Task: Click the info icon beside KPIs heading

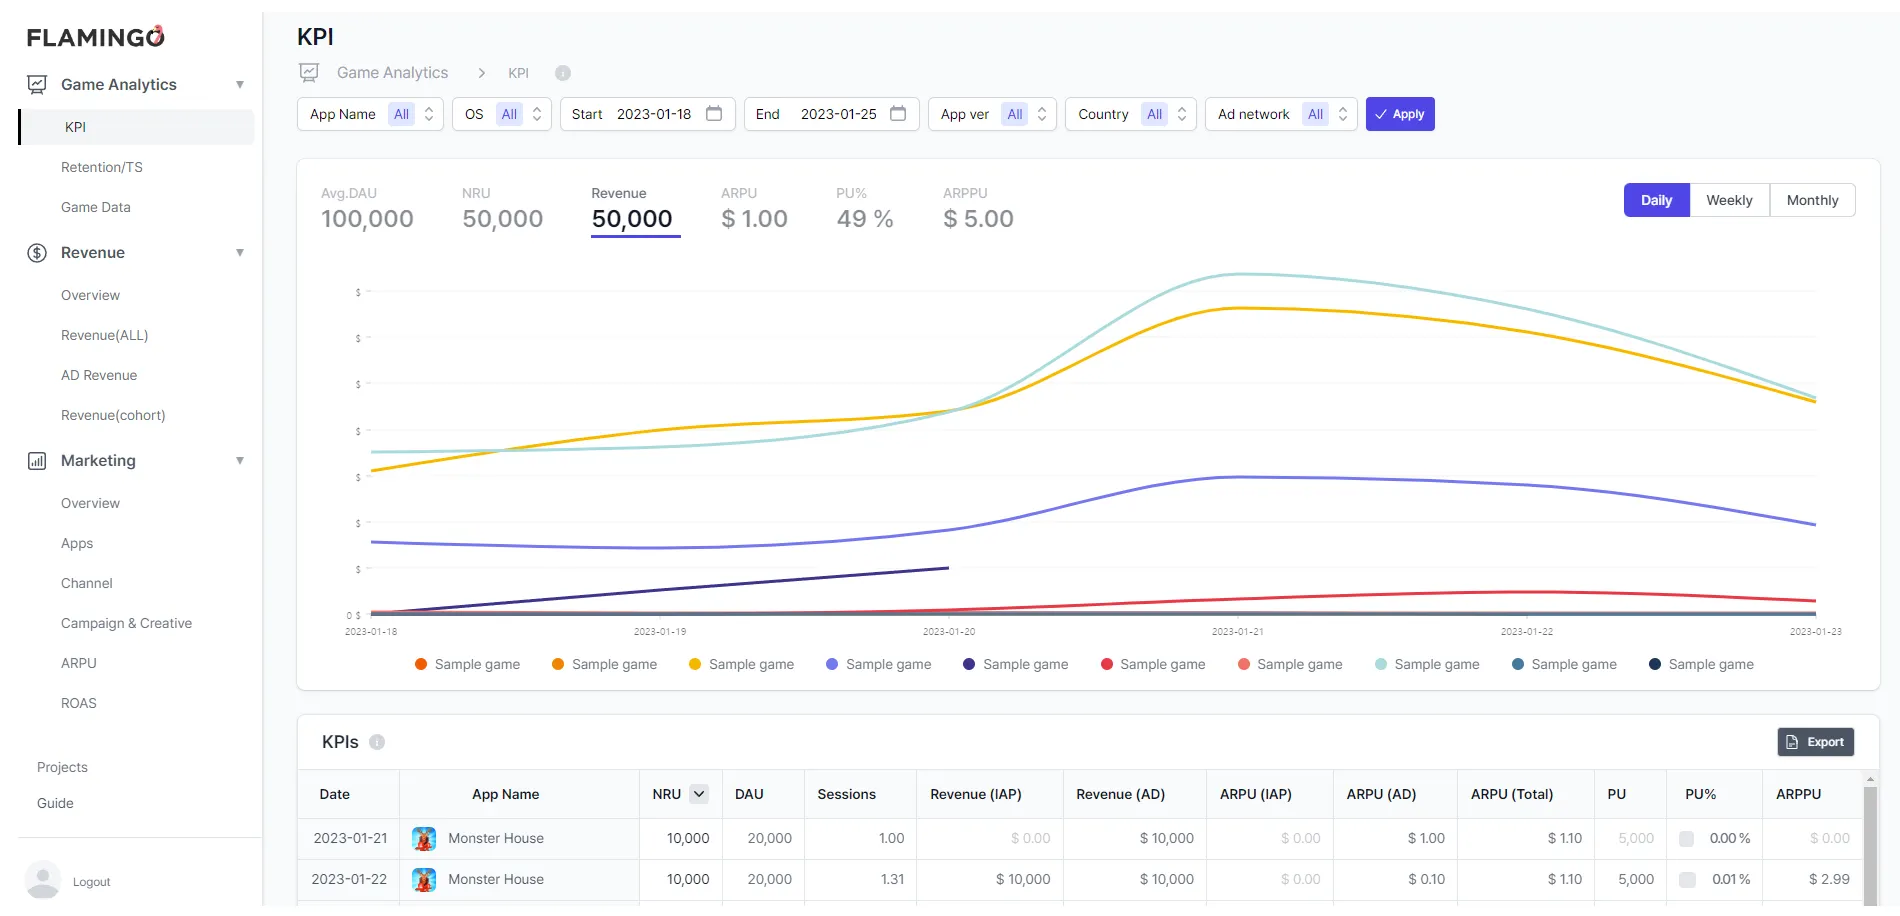Action: pyautogui.click(x=377, y=742)
